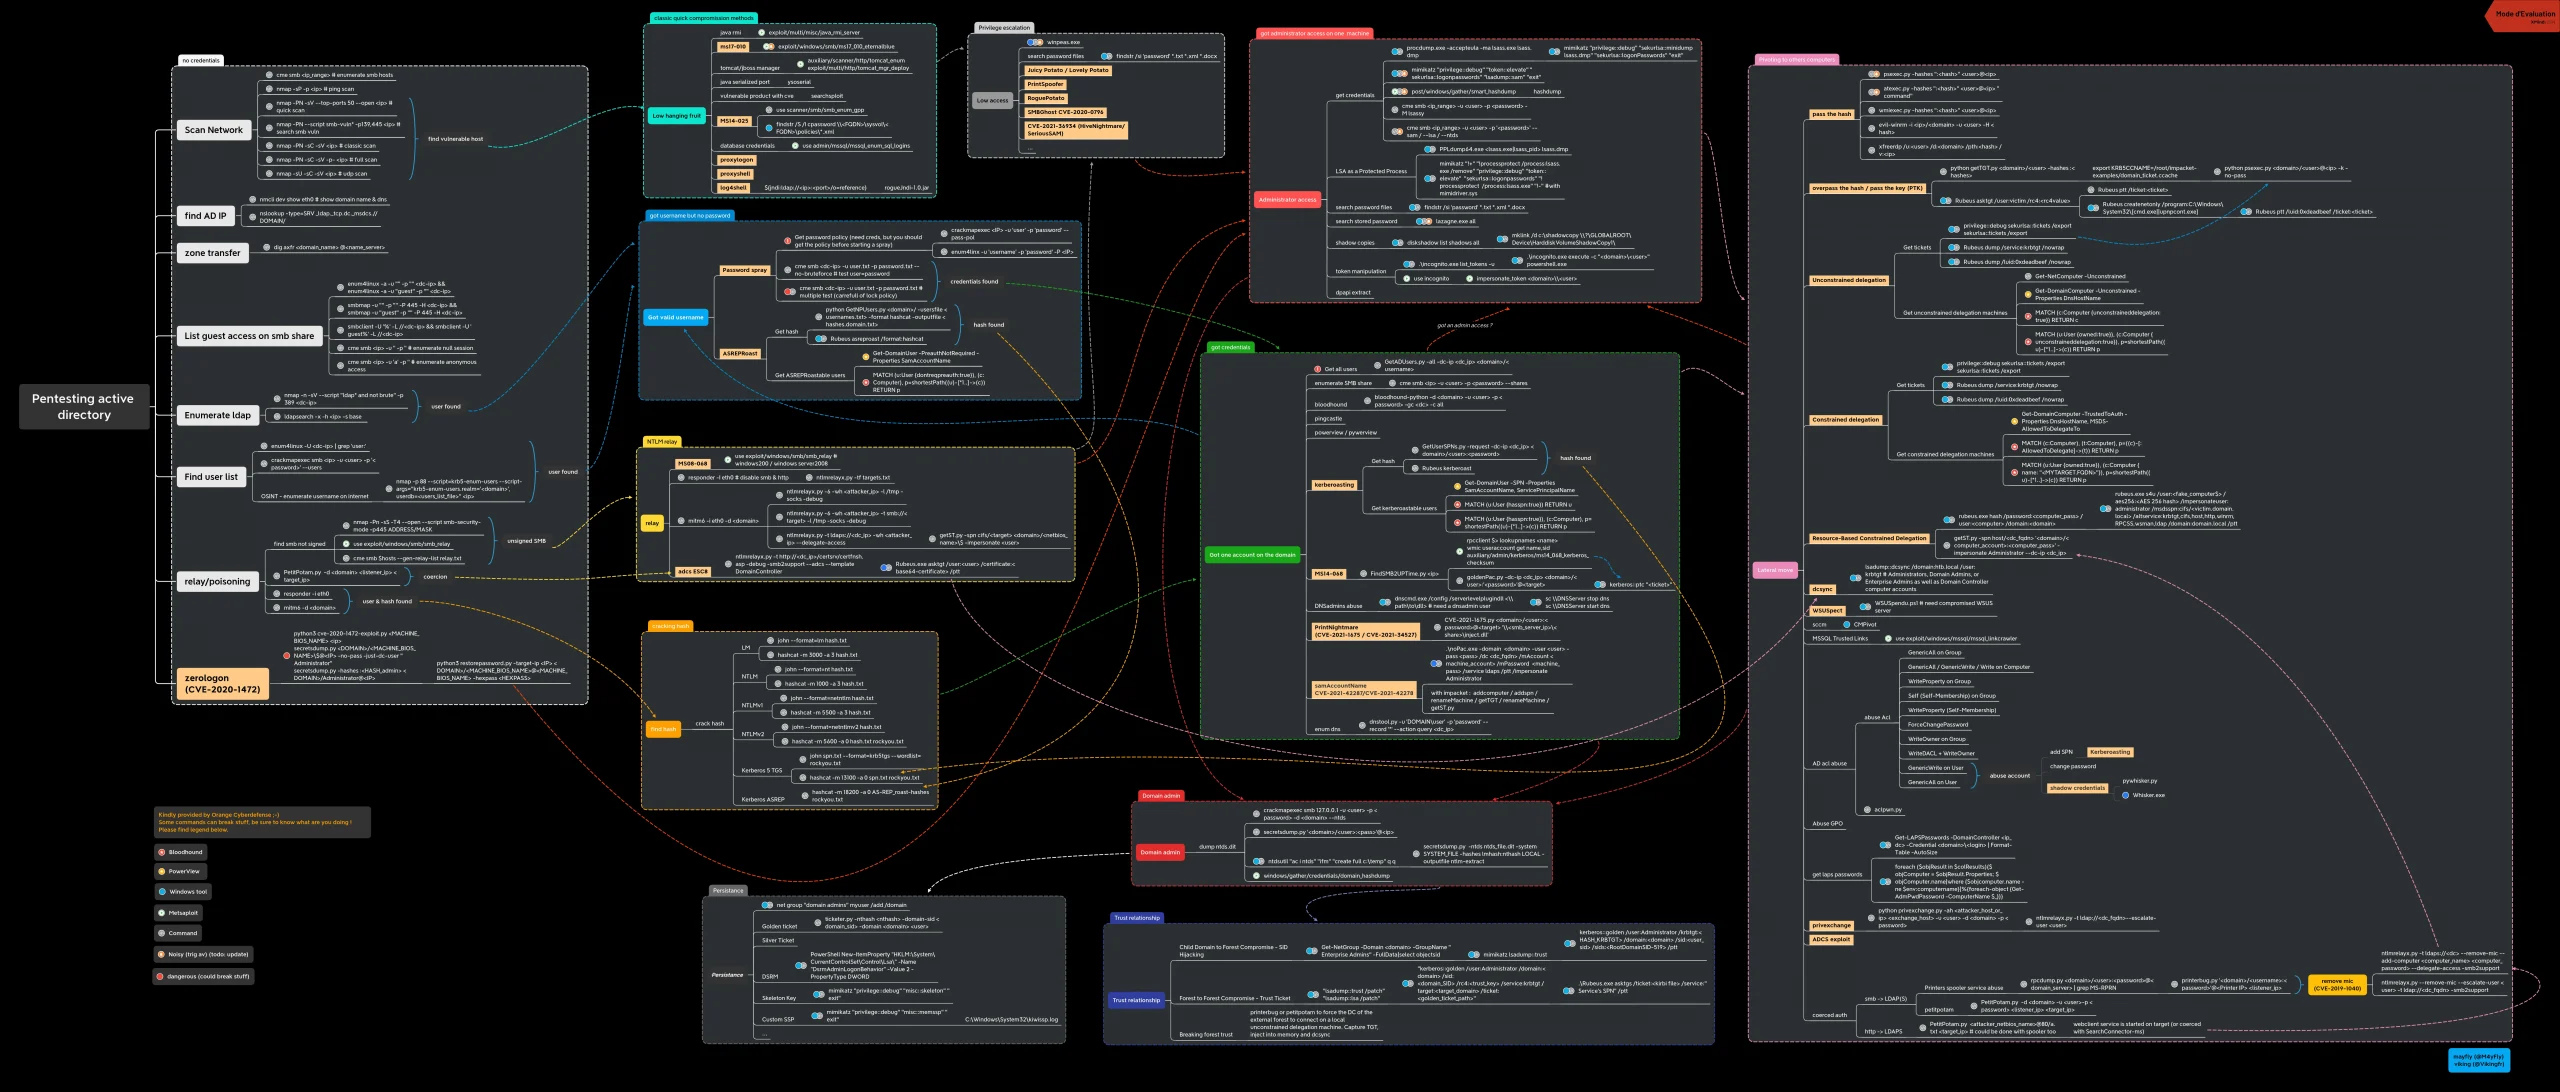Click the Mode d'Evaluation Xmind banner
This screenshot has height=1092, width=2560.
click(2520, 15)
